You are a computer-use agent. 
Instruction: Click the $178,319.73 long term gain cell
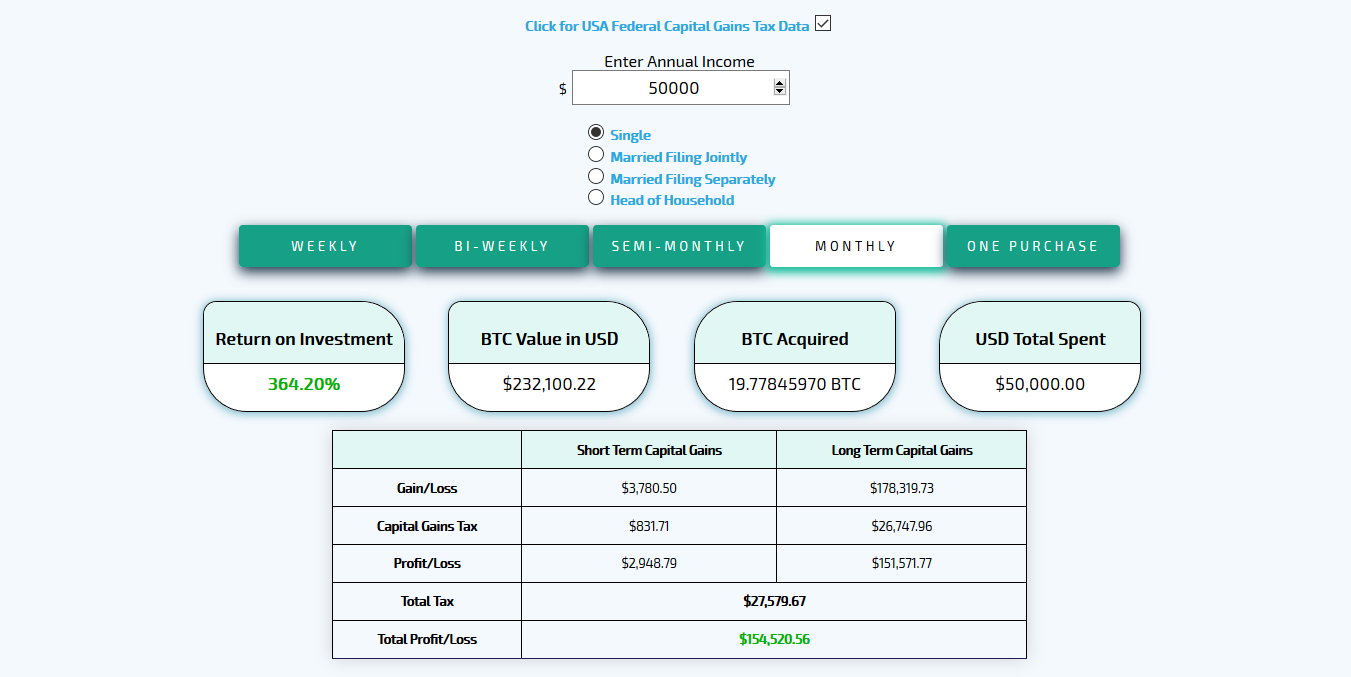pyautogui.click(x=902, y=488)
